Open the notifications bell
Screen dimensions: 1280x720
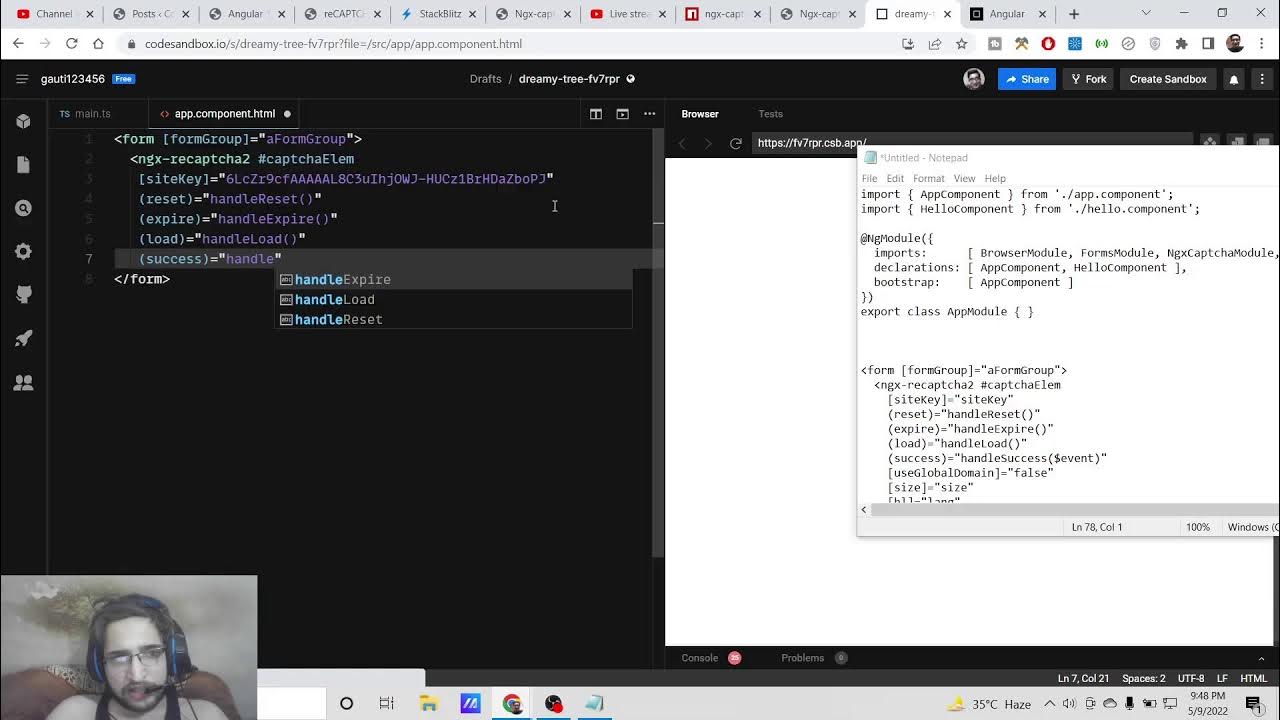[x=1233, y=79]
